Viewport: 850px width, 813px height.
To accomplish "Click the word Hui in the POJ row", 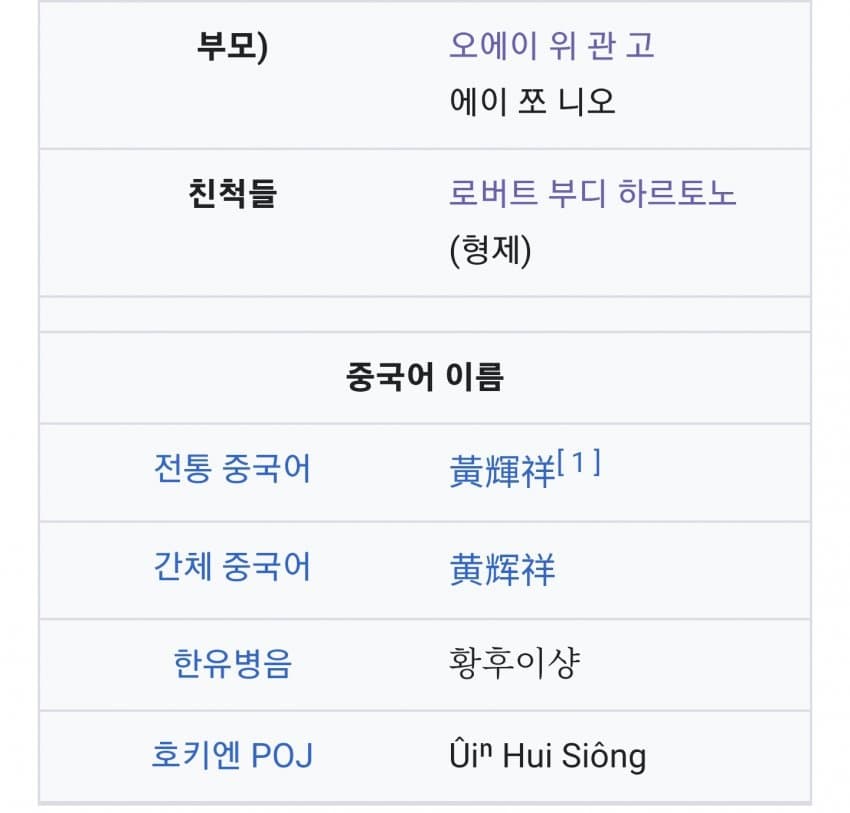I will click(x=527, y=755).
